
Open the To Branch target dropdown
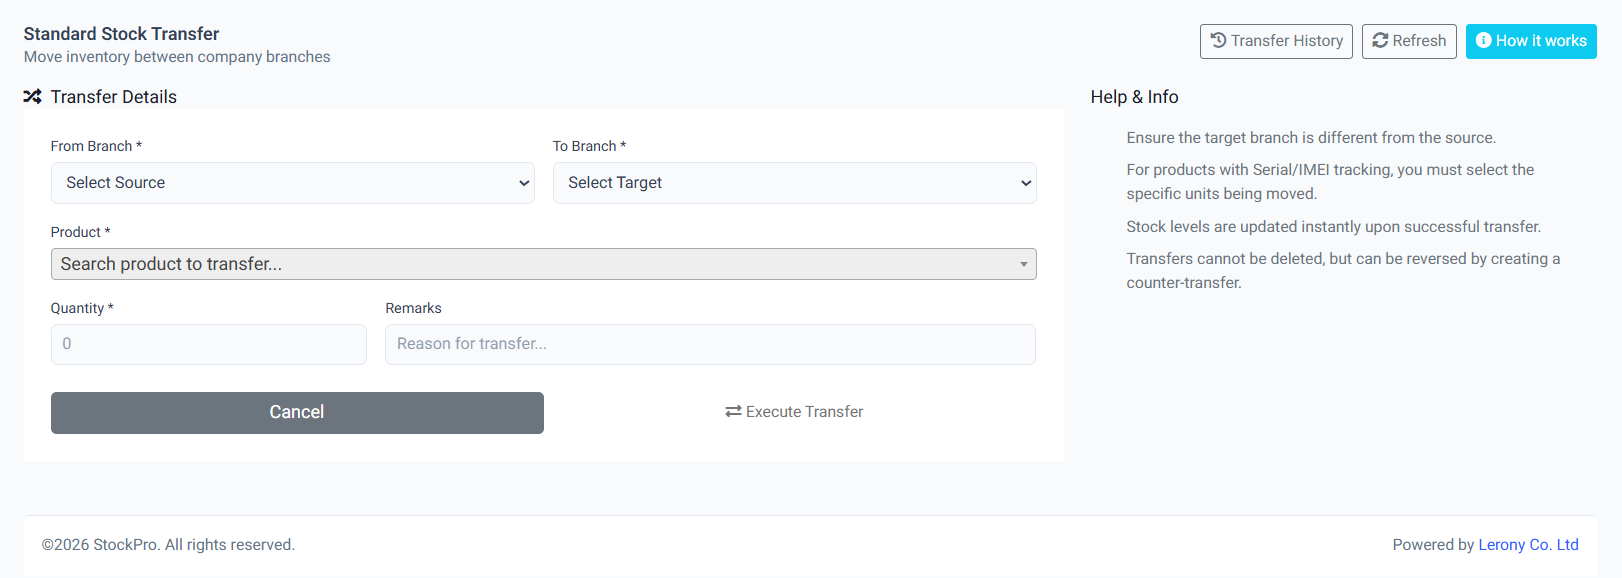(795, 183)
